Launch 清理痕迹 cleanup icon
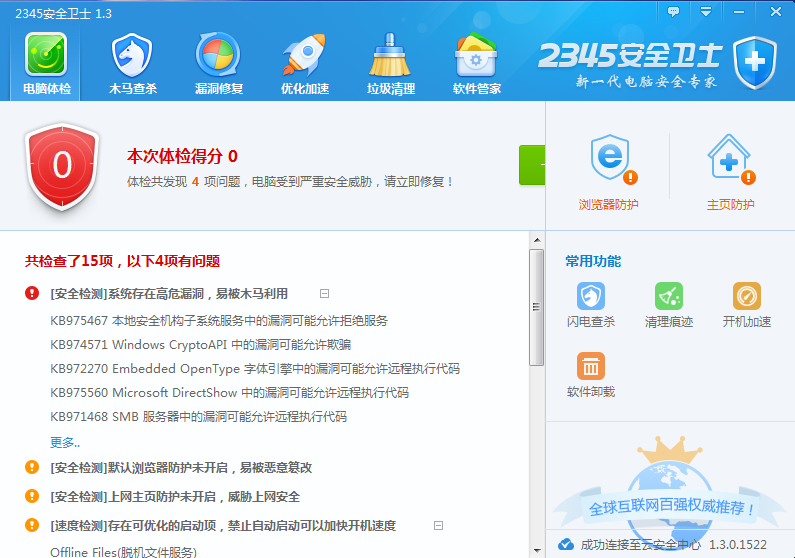The image size is (795, 558). point(669,296)
